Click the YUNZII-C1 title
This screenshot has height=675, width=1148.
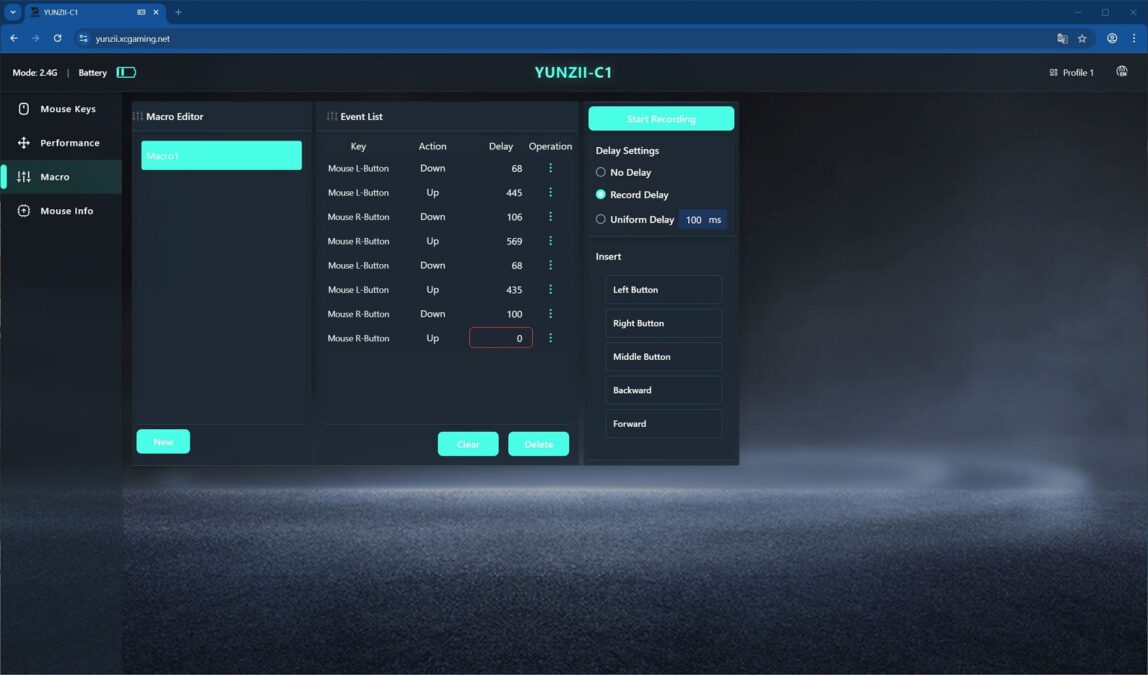click(573, 72)
